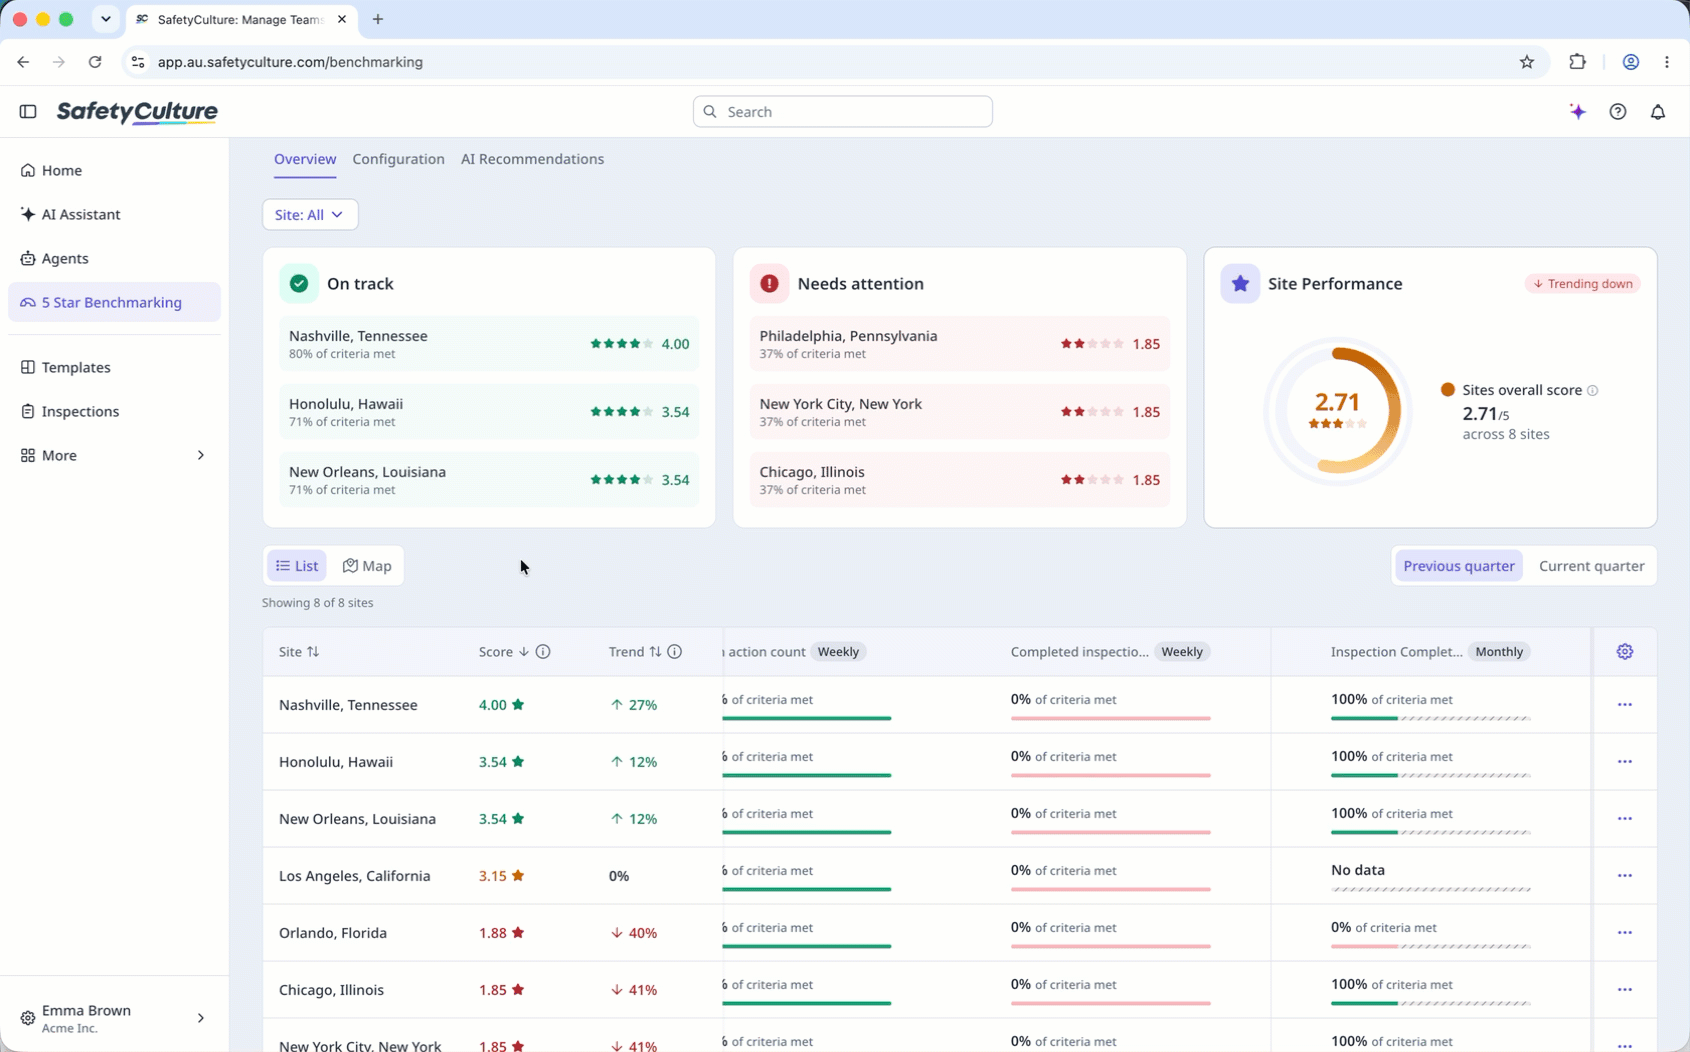
Task: Open more options for Chicago, Illinois row
Action: (x=1625, y=990)
